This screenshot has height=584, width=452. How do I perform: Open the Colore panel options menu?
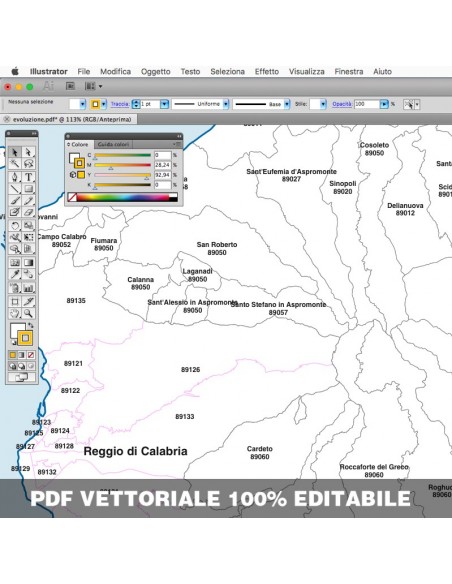177,144
